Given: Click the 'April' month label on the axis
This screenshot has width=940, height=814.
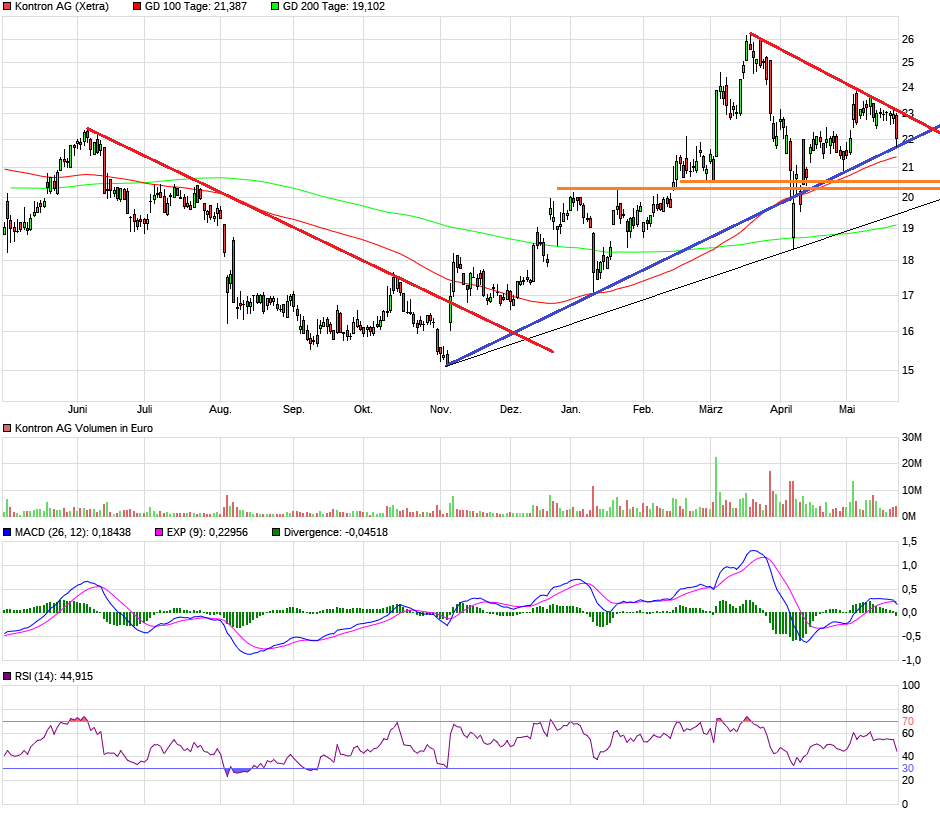Looking at the screenshot, I should pyautogui.click(x=781, y=409).
